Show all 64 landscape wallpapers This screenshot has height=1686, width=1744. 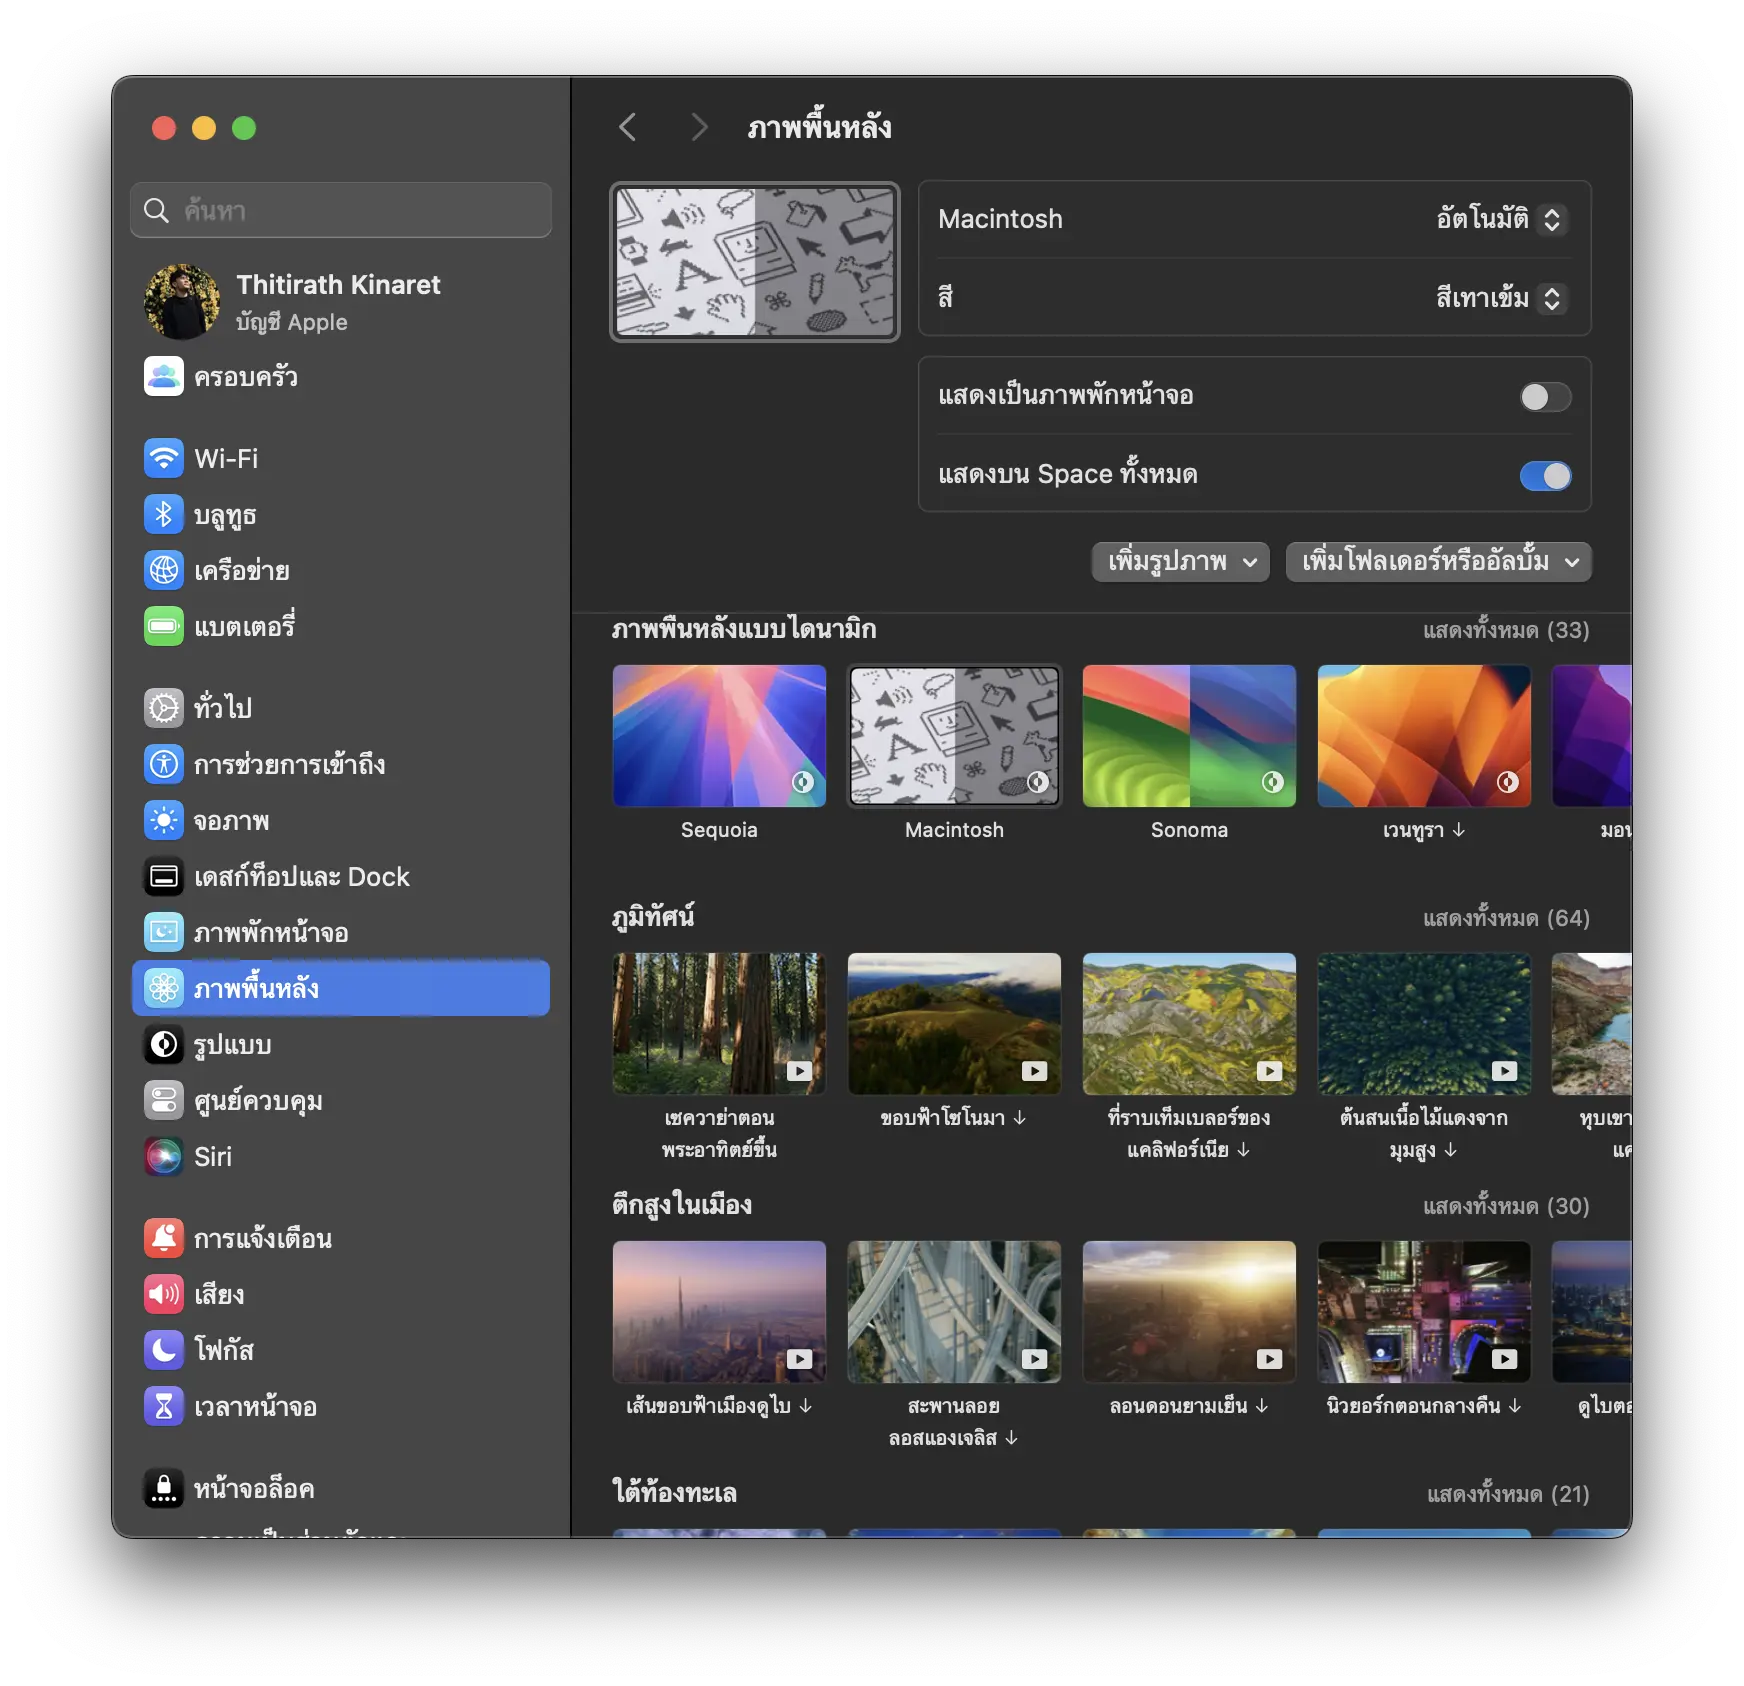coord(1505,918)
